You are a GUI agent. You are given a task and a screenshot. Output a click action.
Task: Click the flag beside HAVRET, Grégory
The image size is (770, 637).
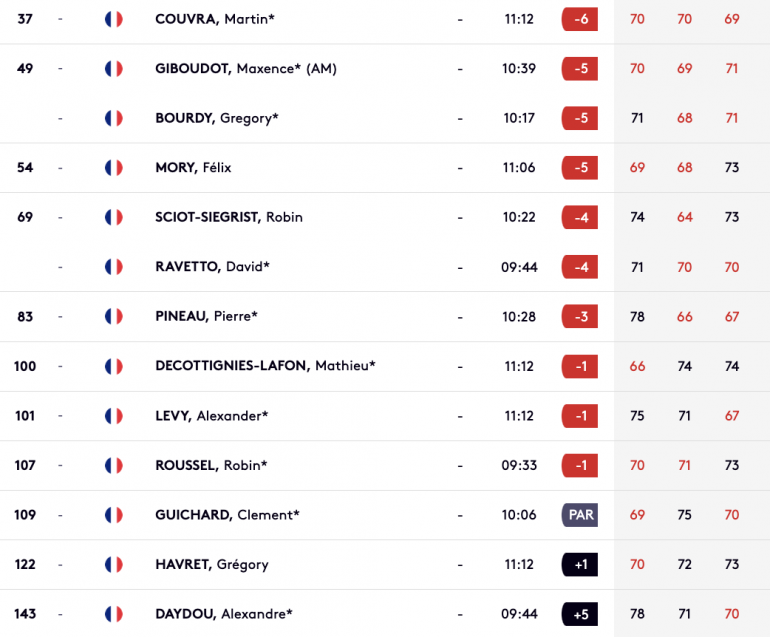113,564
